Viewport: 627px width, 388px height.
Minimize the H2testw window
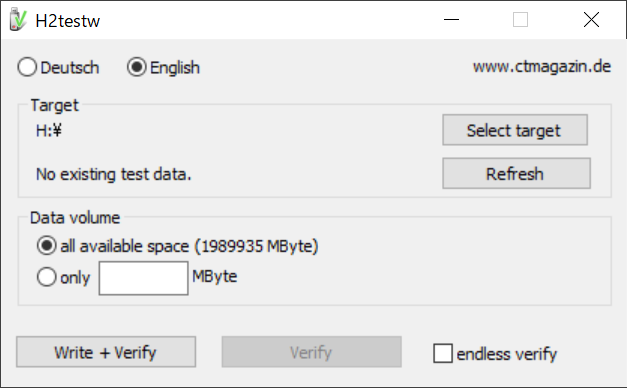pyautogui.click(x=451, y=20)
